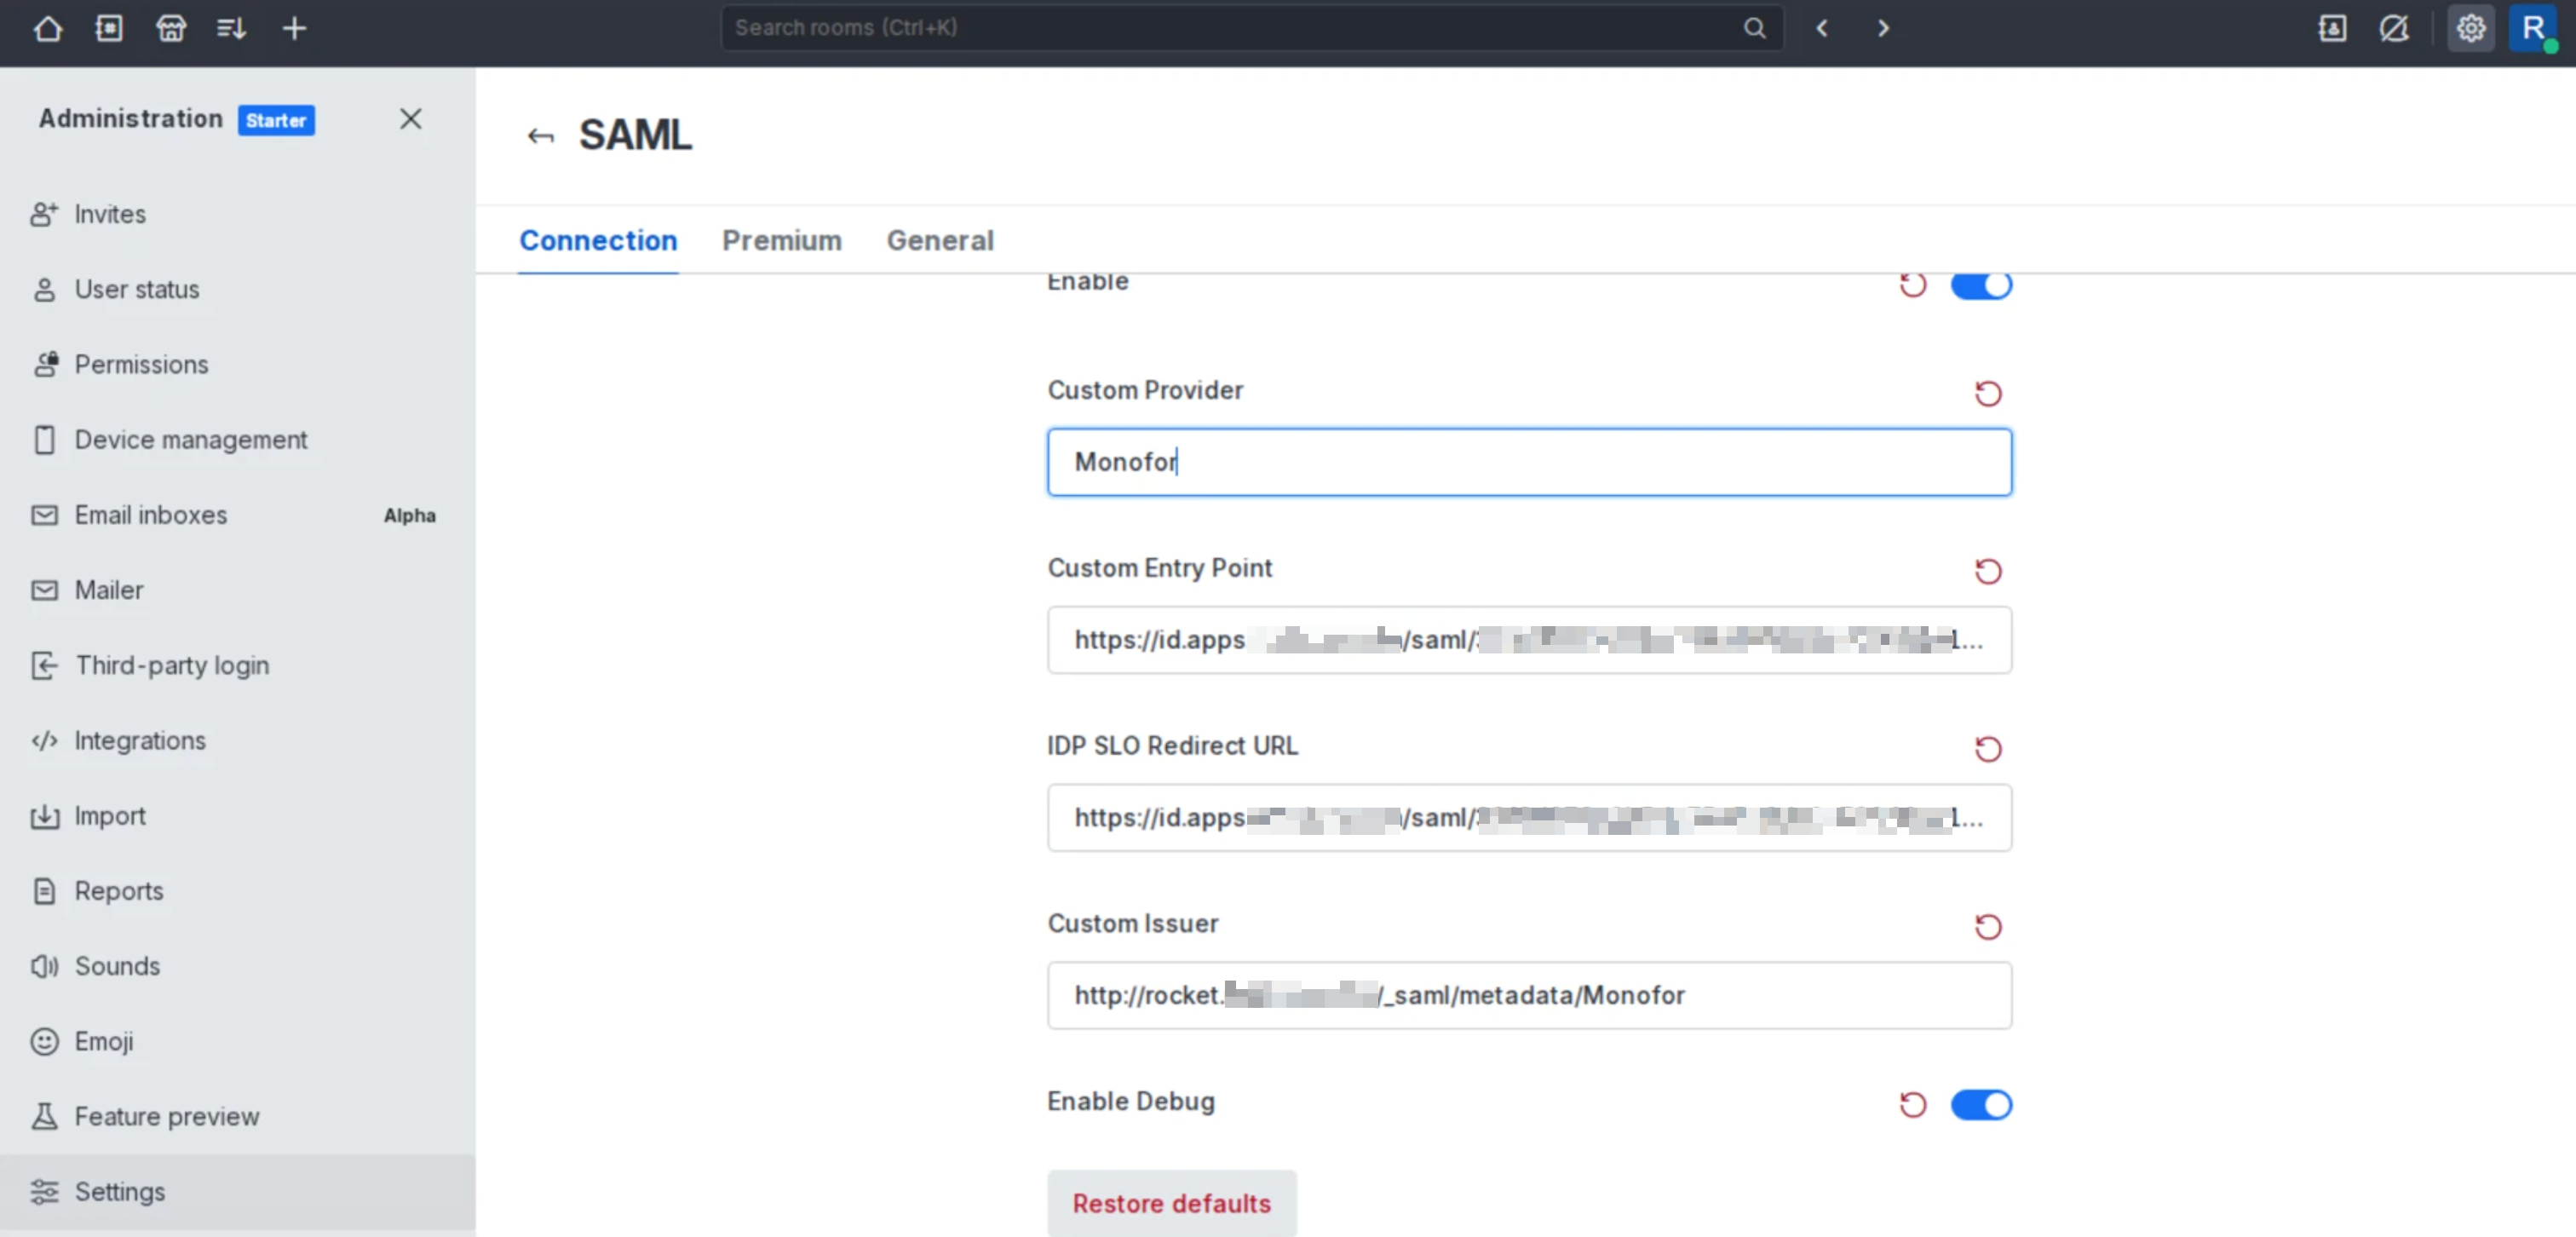Open Feature preview in the sidebar
Screen dimensions: 2576x1237
pos(238,1116)
